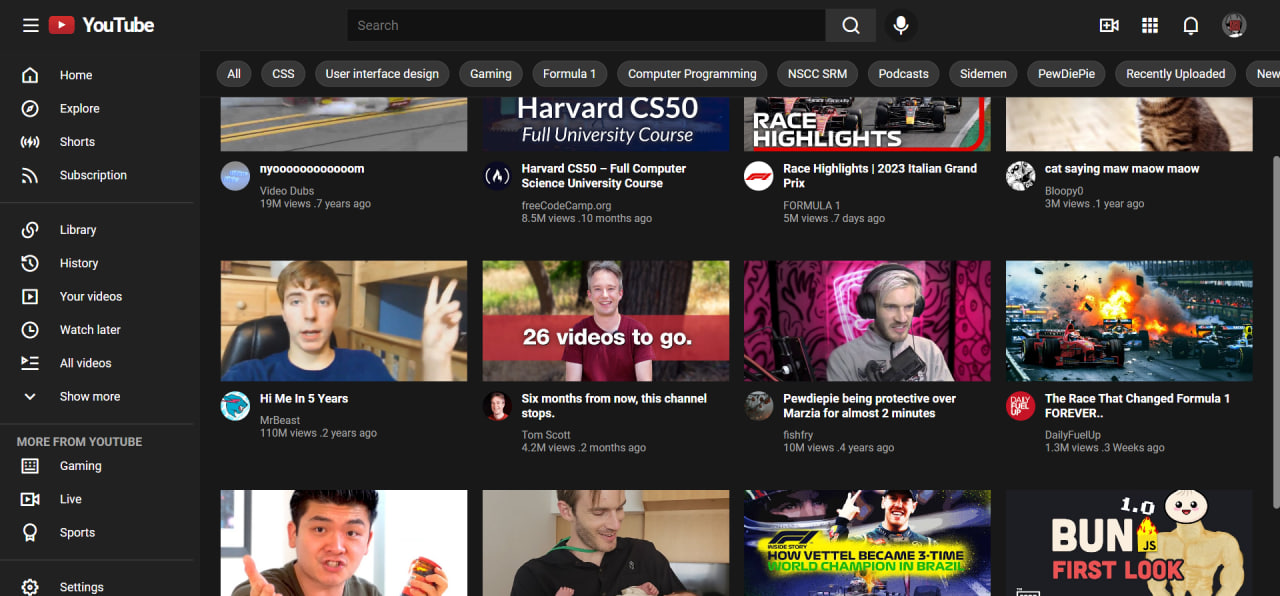Play the PewDiePie pink background thumbnail
Screen dimensions: 1280x596
(867, 321)
